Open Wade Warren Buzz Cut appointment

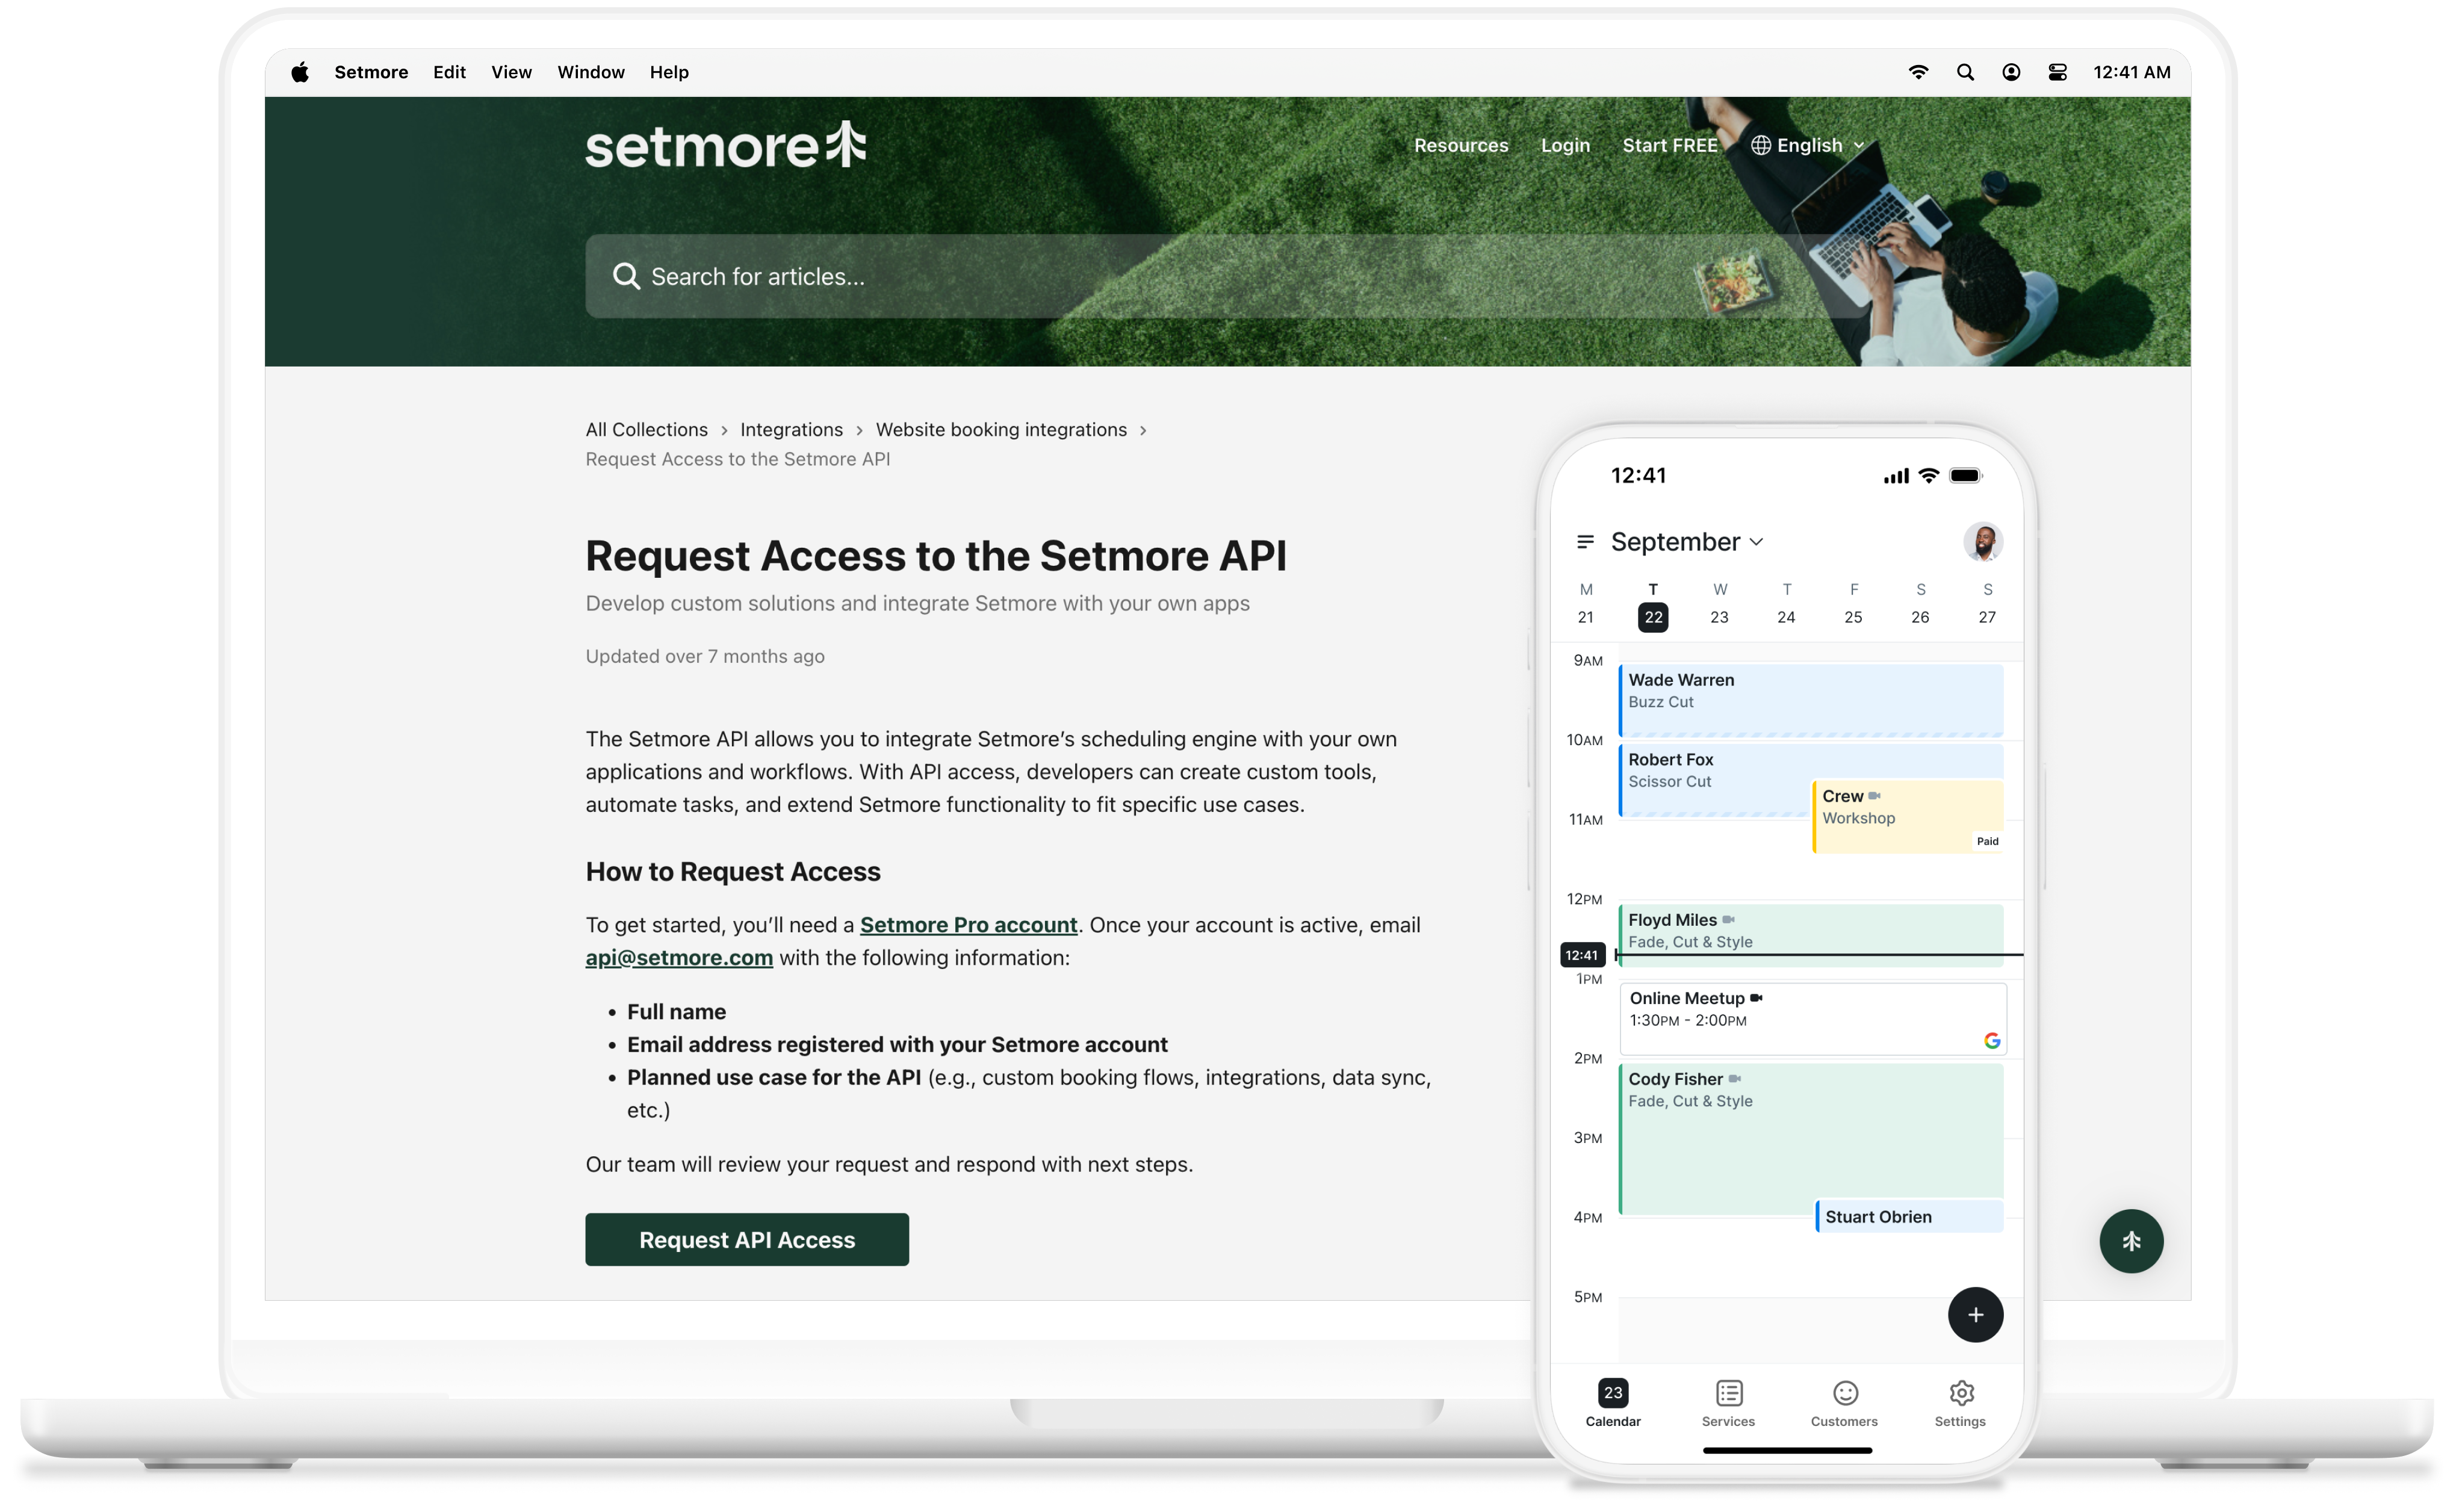[1811, 700]
